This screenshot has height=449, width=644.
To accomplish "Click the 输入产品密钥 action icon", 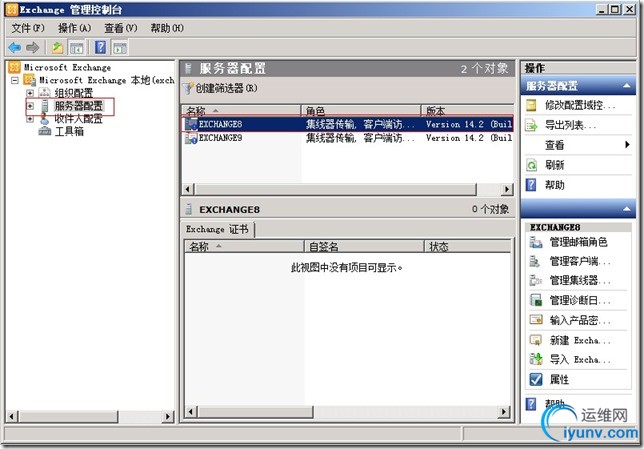I will pyautogui.click(x=536, y=320).
